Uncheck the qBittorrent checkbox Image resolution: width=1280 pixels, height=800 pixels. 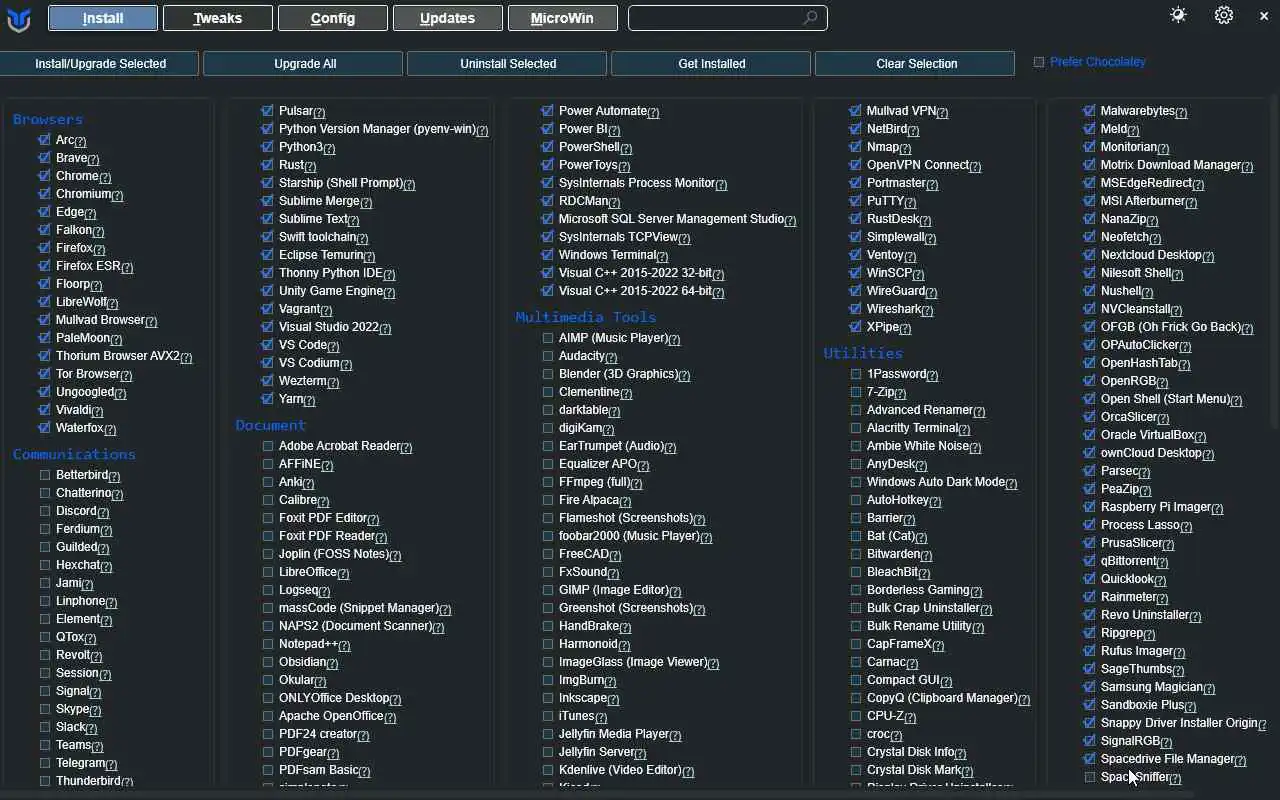[x=1089, y=561]
